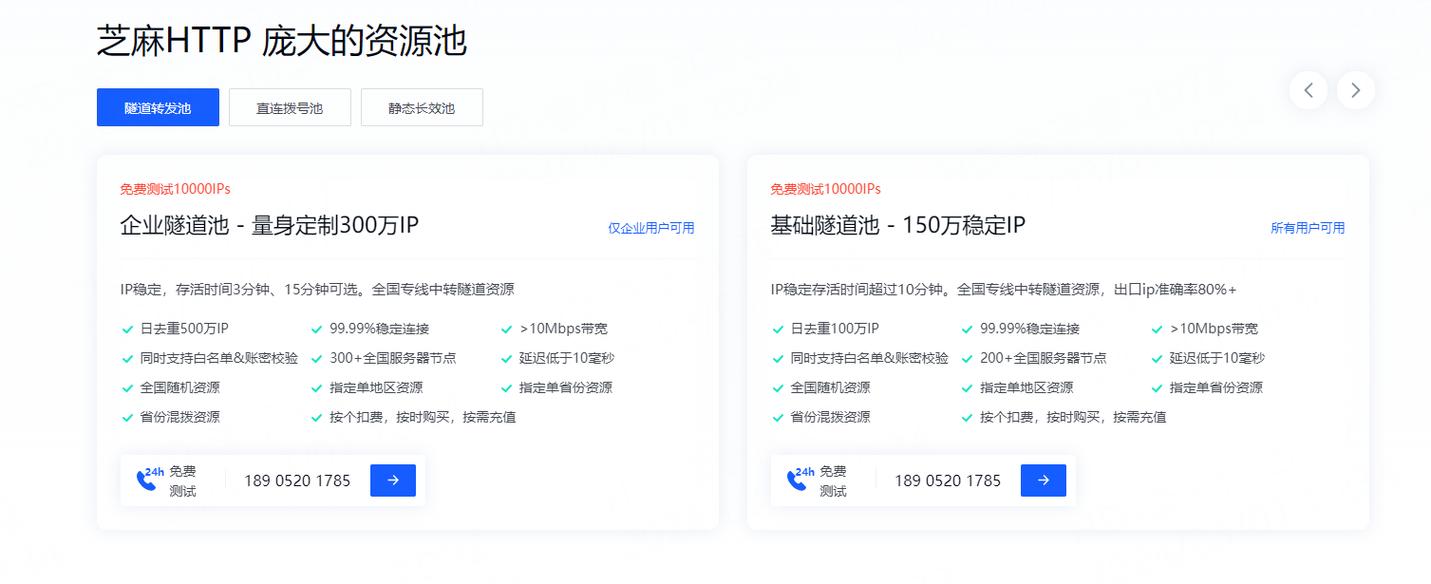This screenshot has width=1431, height=584.
Task: Click checkmark beside 日去重100万IP
Action: pyautogui.click(x=777, y=329)
